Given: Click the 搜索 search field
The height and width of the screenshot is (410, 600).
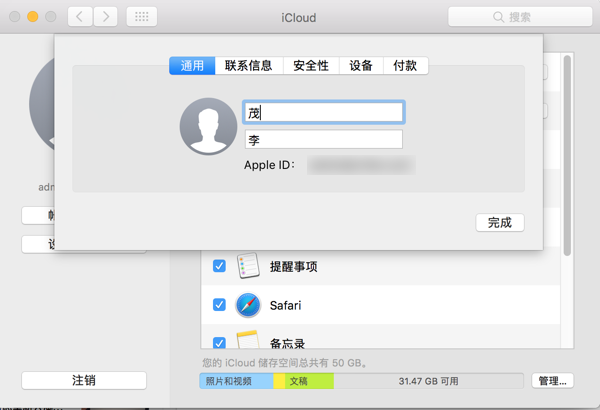Looking at the screenshot, I should point(517,17).
